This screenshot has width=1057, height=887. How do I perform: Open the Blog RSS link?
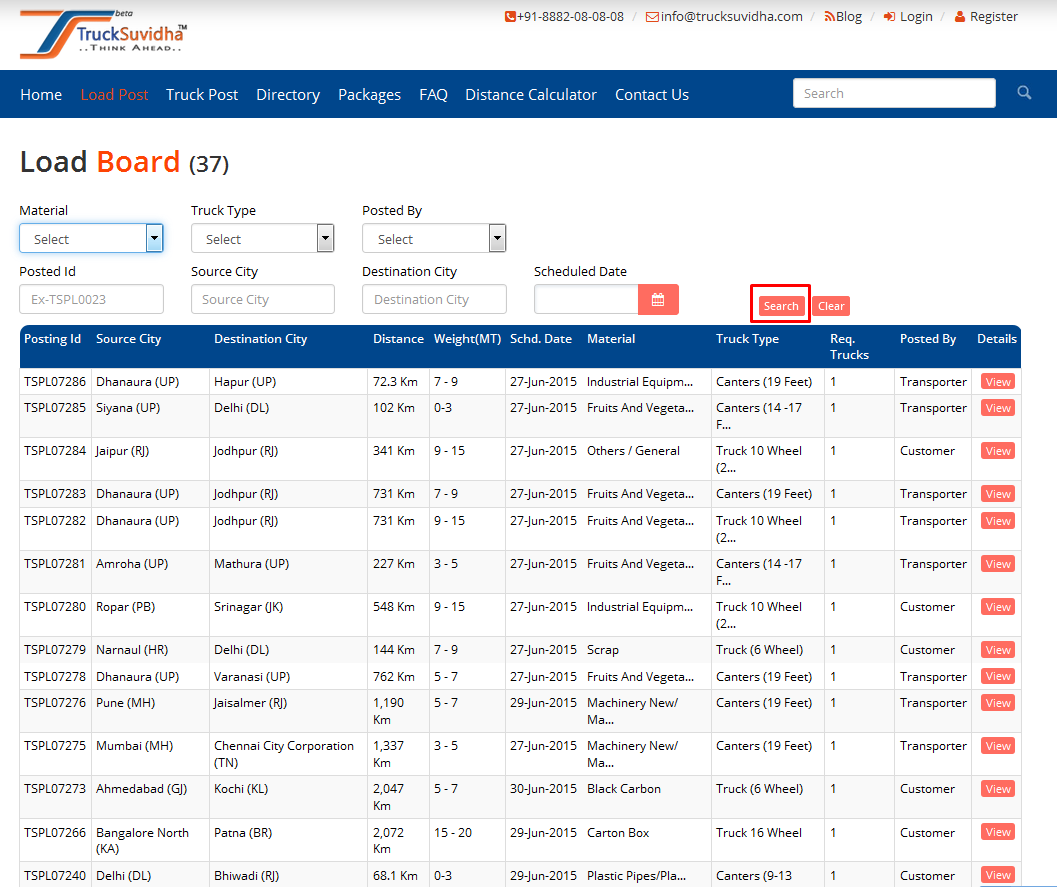click(x=843, y=16)
